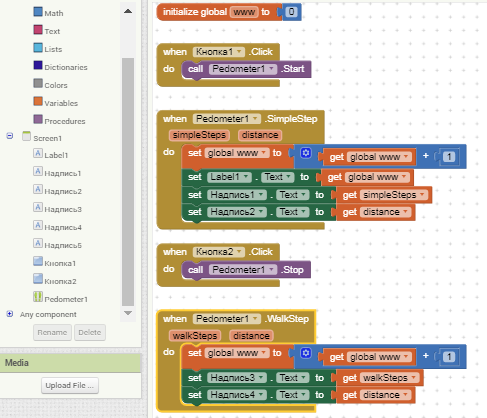Select the simpleSteps event parameter
The image size is (487, 418).
pos(199,135)
